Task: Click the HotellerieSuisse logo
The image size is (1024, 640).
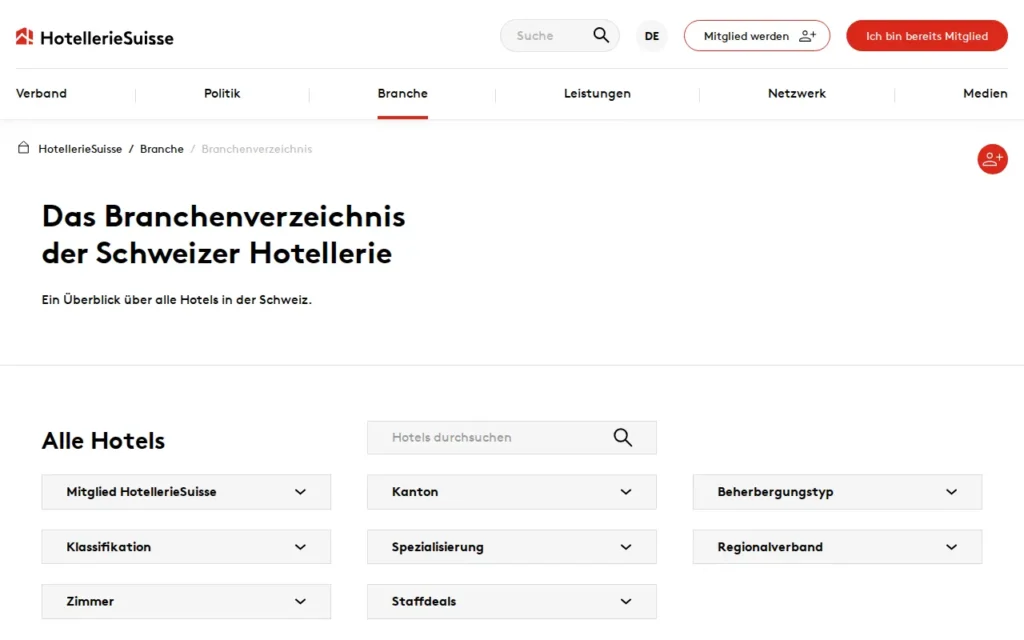Action: coord(95,37)
